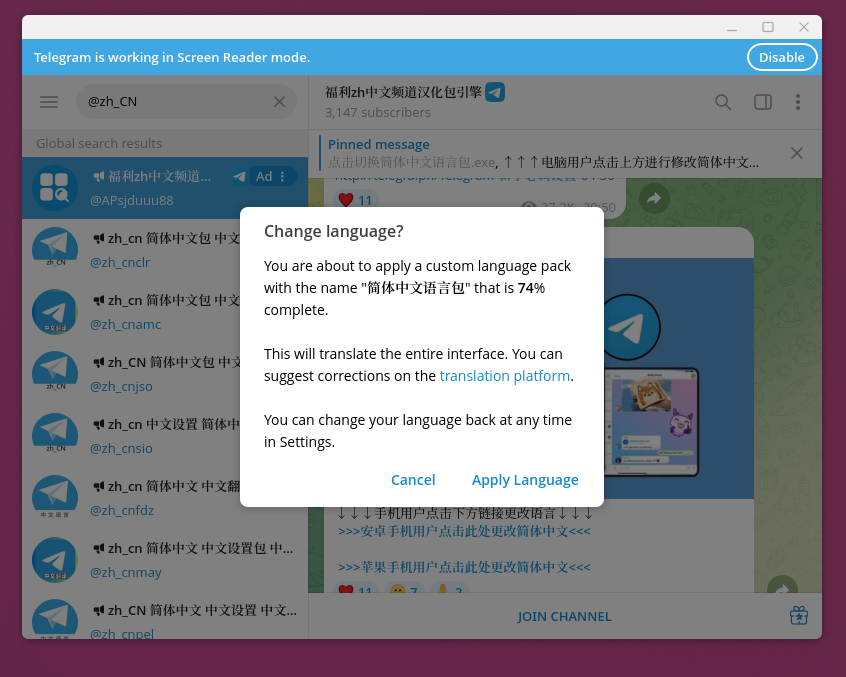Clear the @zh_CN search text
The image size is (846, 677).
pyautogui.click(x=279, y=102)
